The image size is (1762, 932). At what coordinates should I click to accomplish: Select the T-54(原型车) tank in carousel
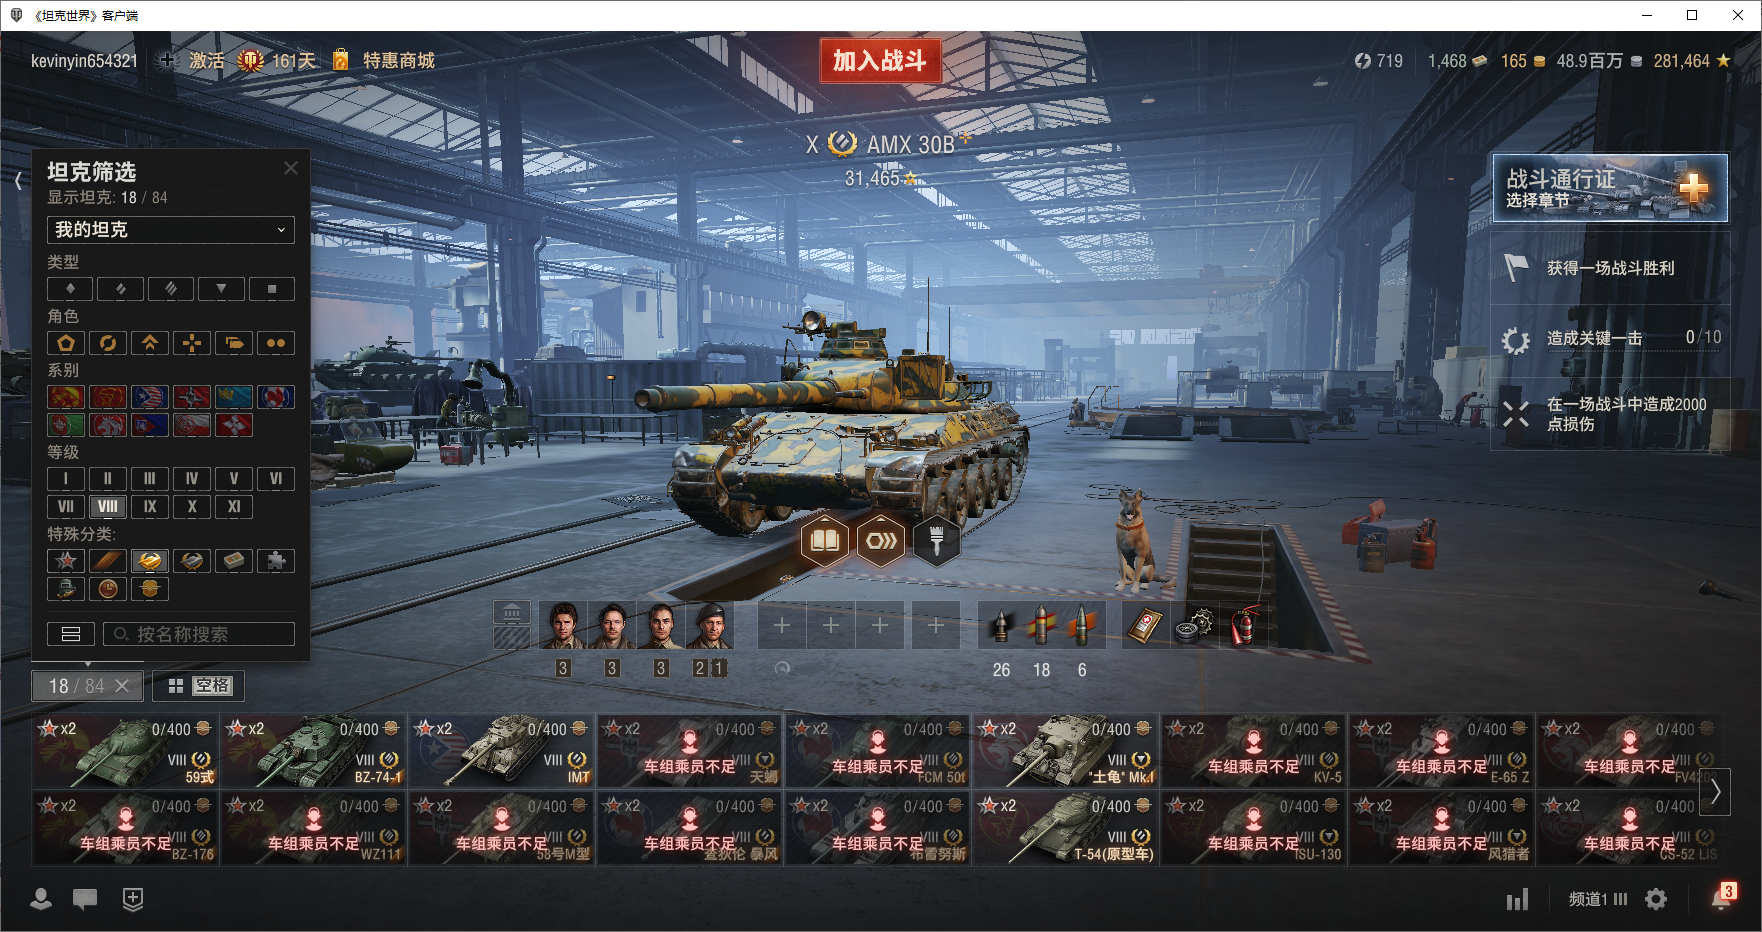[x=1066, y=828]
